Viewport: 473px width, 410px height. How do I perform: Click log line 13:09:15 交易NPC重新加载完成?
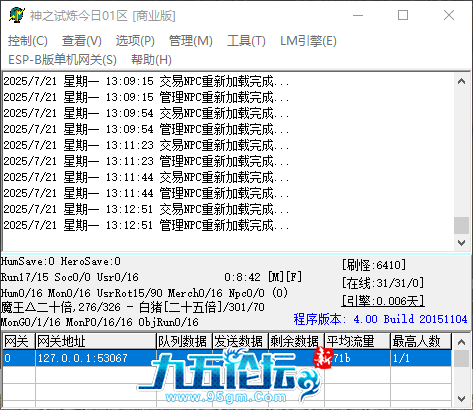[x=146, y=81]
